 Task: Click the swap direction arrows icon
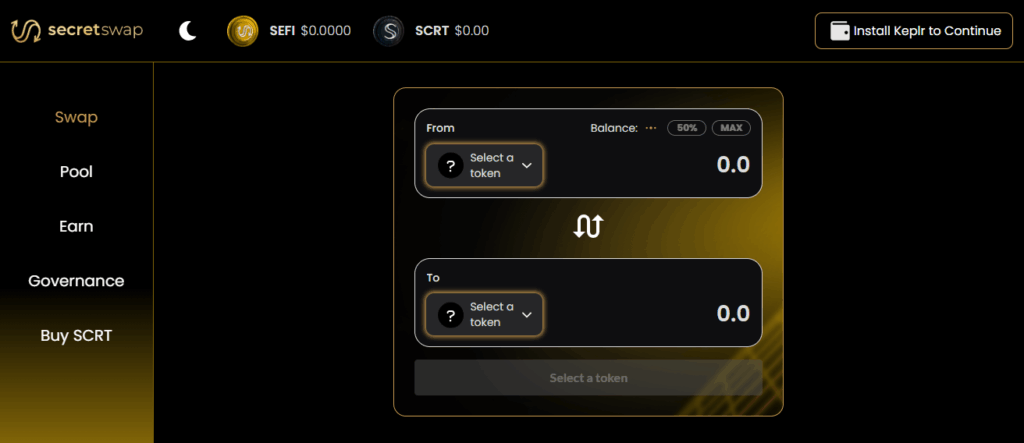click(x=588, y=227)
